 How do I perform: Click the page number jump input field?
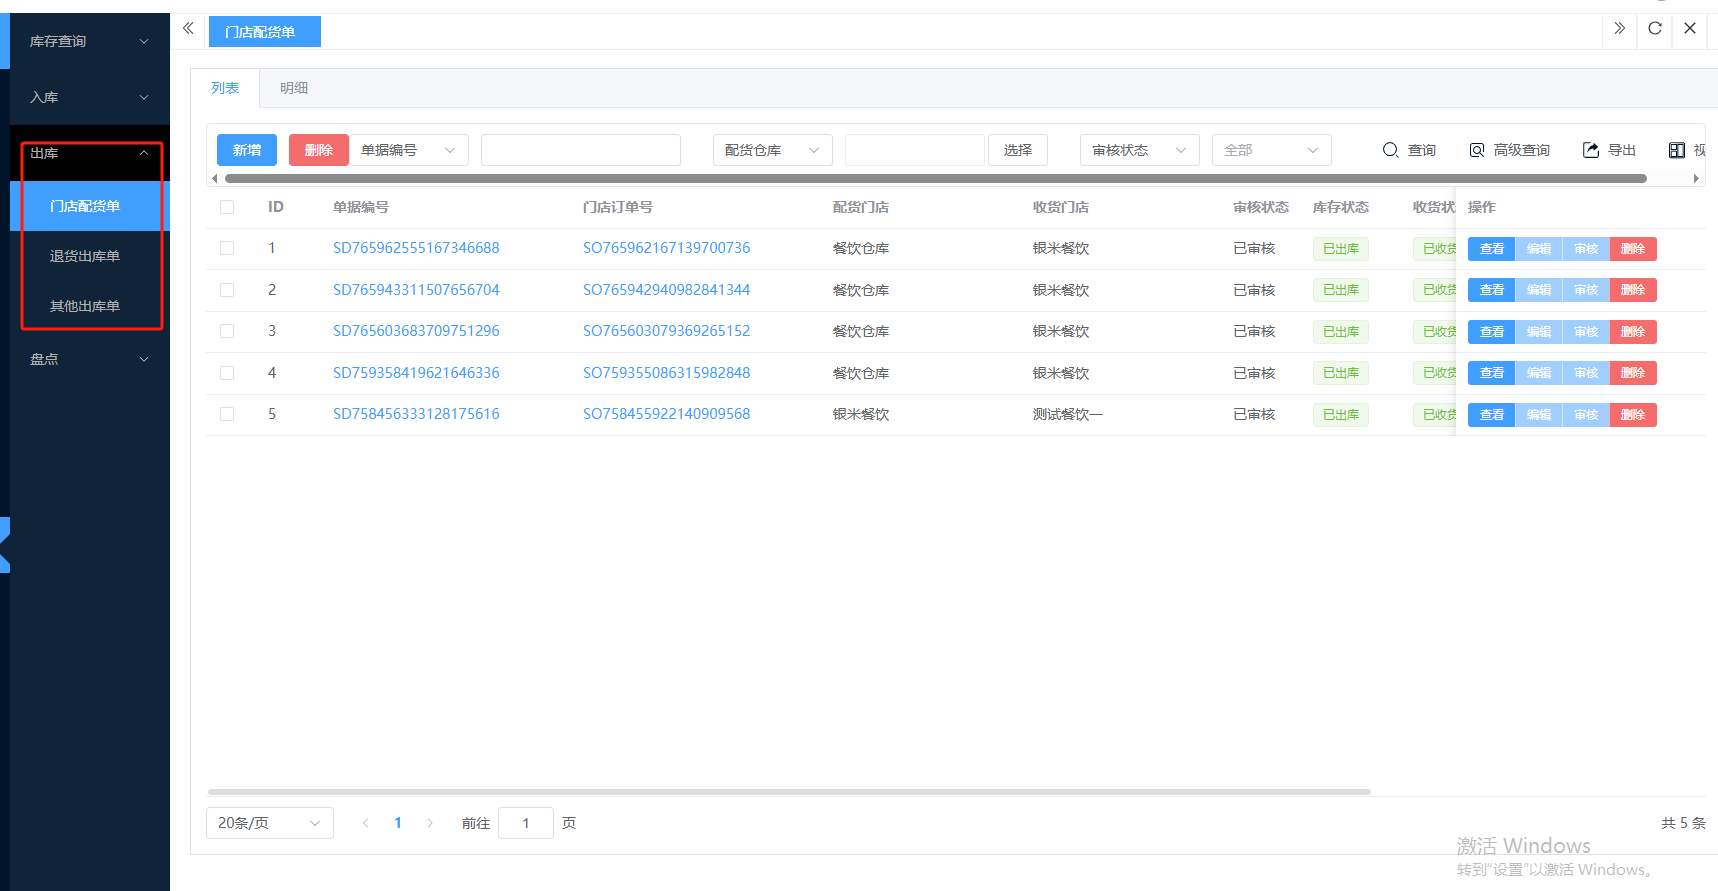[525, 823]
